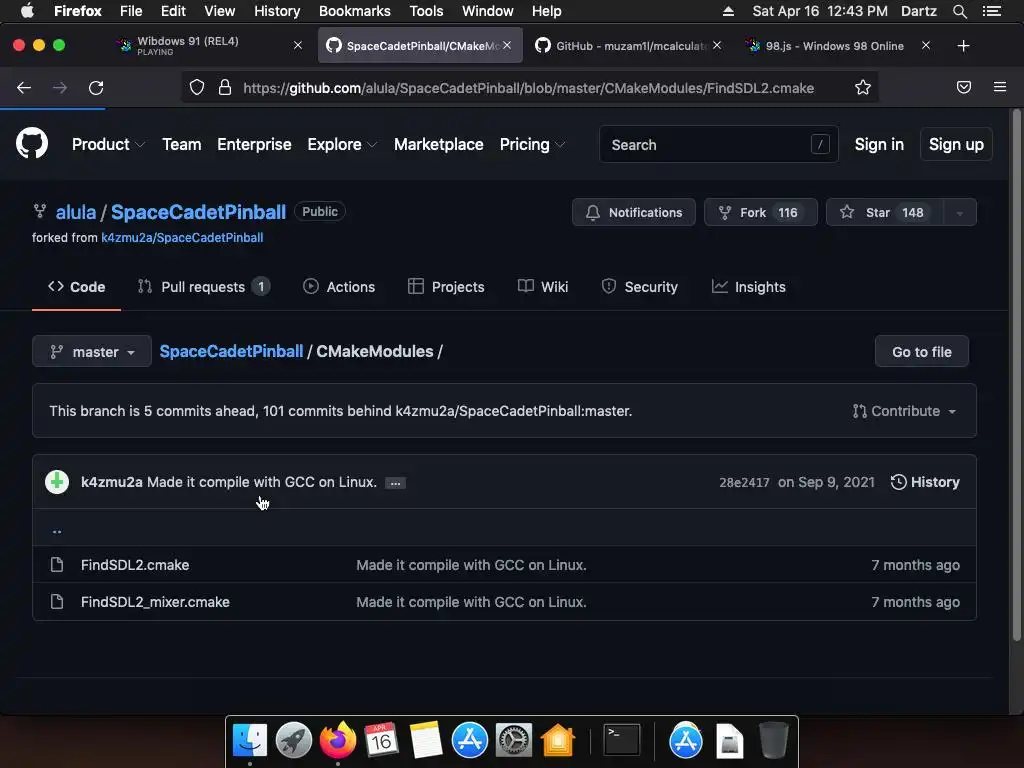This screenshot has width=1024, height=768.
Task: Click the page vertical scrollbar
Action: click(x=1016, y=376)
